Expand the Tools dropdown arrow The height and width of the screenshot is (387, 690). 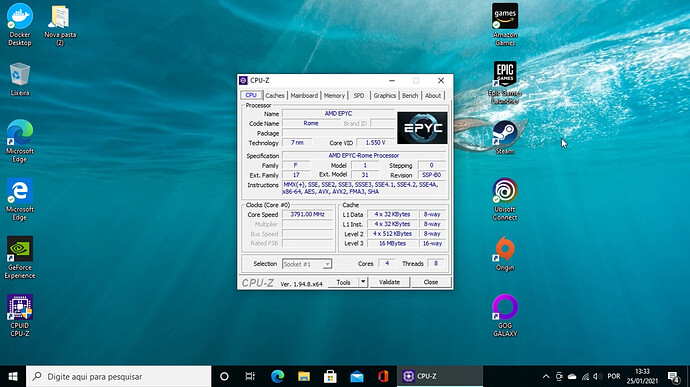tap(363, 282)
